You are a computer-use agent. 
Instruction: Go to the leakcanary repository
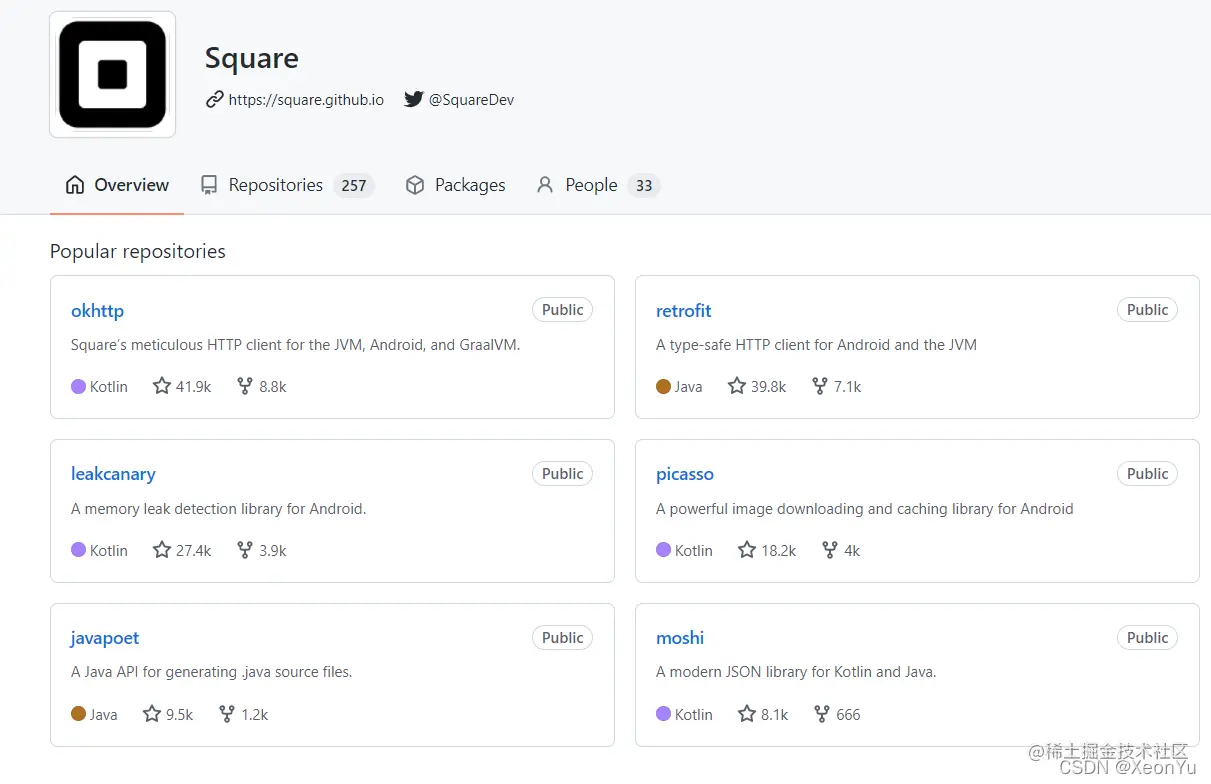(x=113, y=474)
